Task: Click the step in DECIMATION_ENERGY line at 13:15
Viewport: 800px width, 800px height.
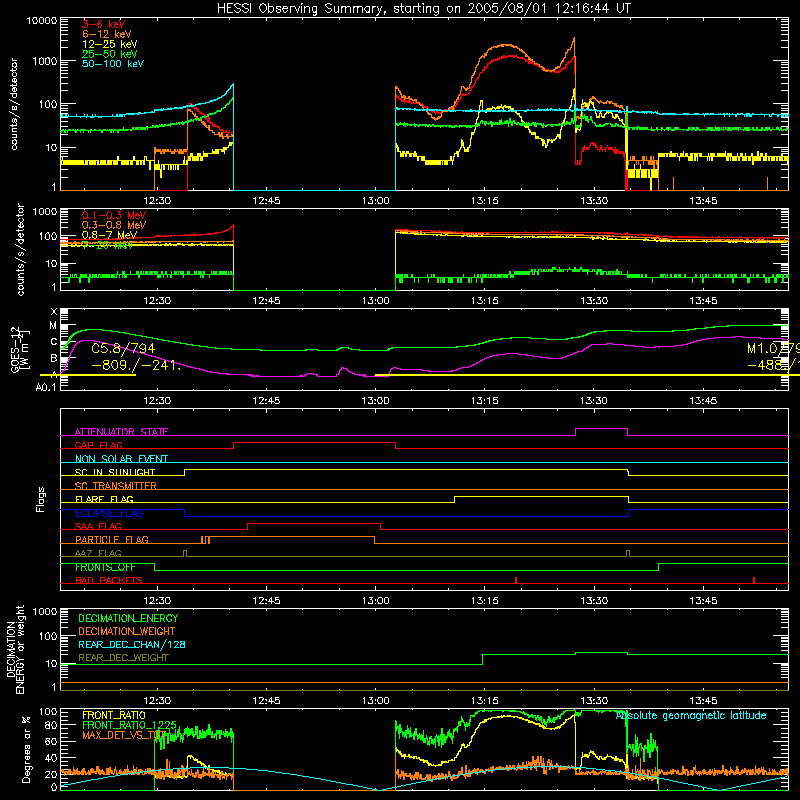Action: click(483, 659)
